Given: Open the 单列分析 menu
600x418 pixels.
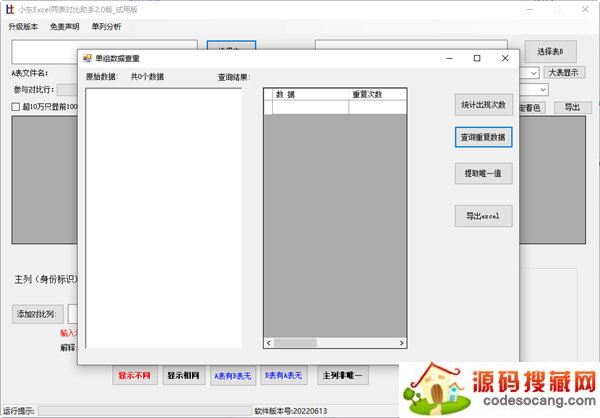Looking at the screenshot, I should (x=106, y=26).
